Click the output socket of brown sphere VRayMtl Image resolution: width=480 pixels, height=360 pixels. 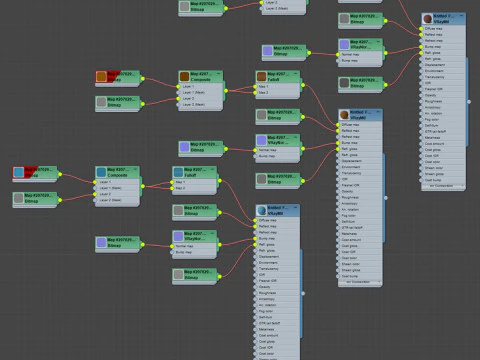coord(386,198)
